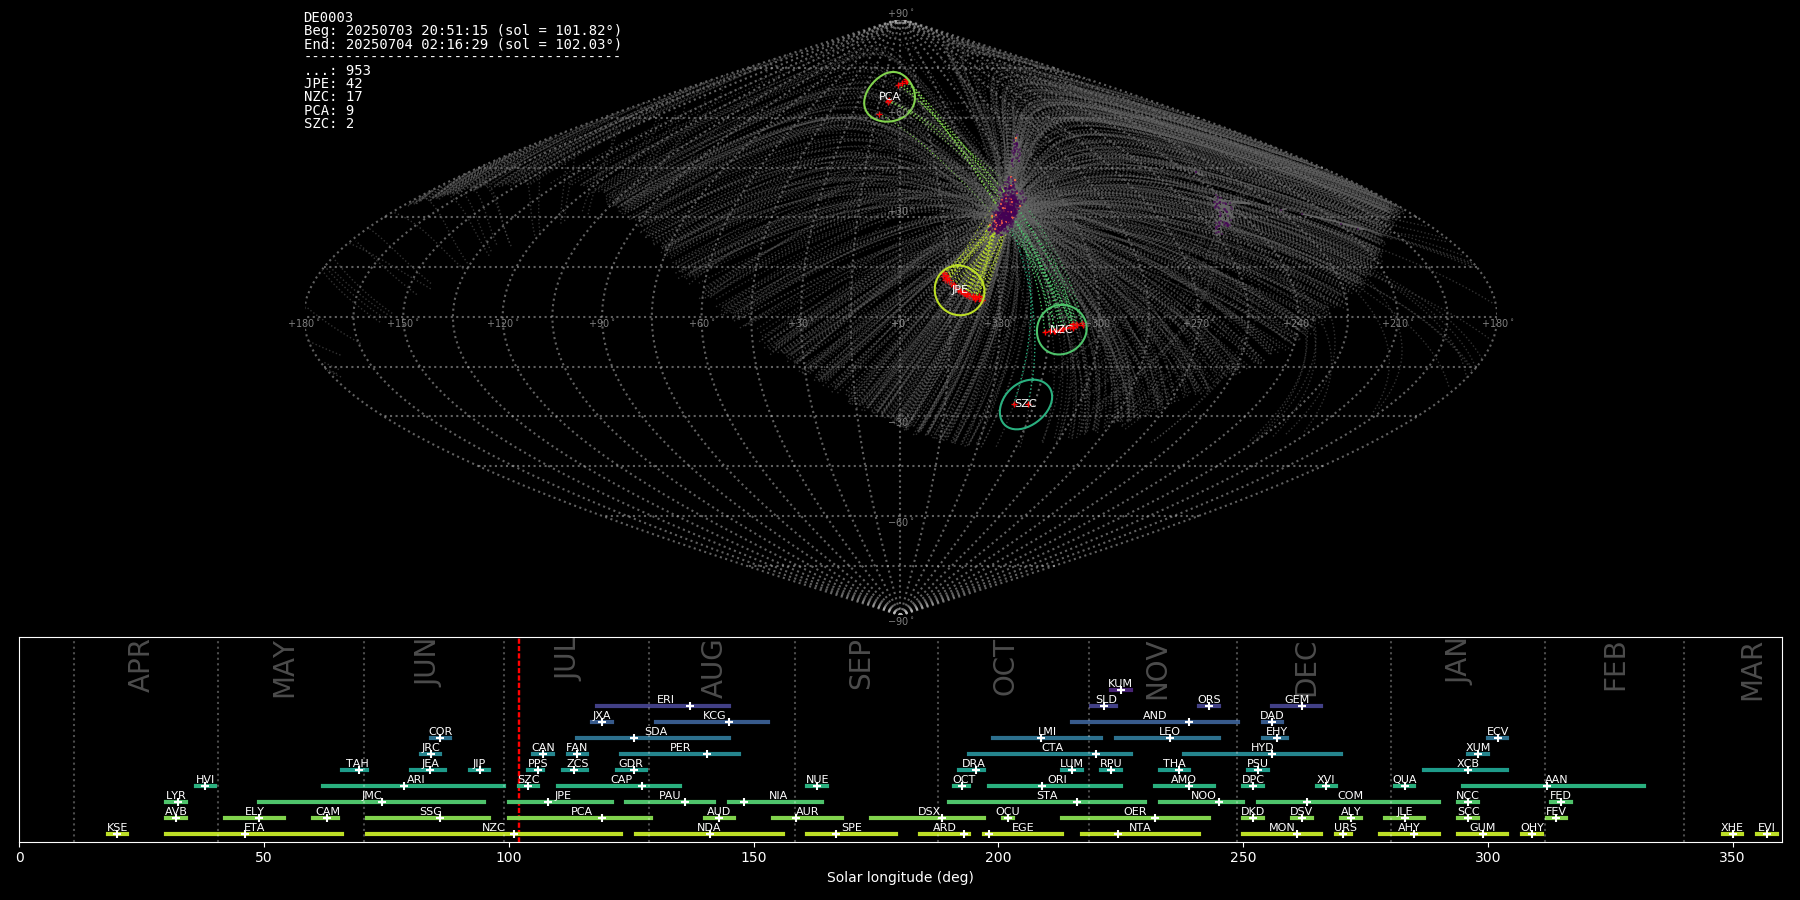Click the -90° latitude label on the map
This screenshot has width=1800, height=900.
coord(900,621)
